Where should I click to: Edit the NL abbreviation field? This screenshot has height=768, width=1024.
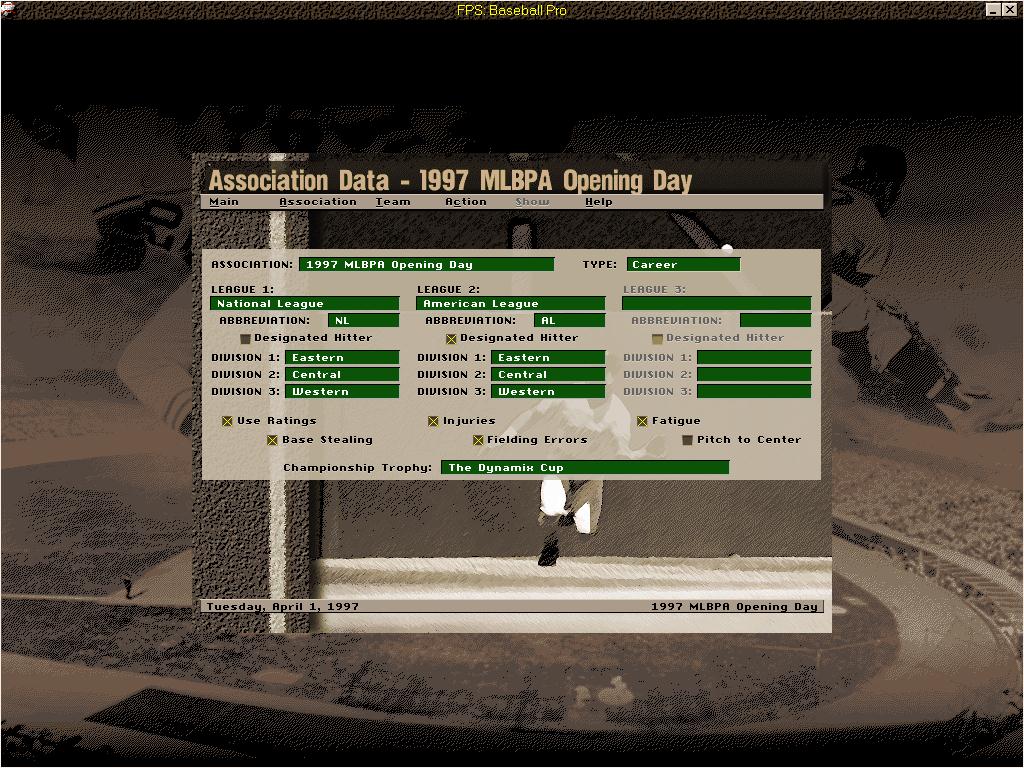click(363, 321)
